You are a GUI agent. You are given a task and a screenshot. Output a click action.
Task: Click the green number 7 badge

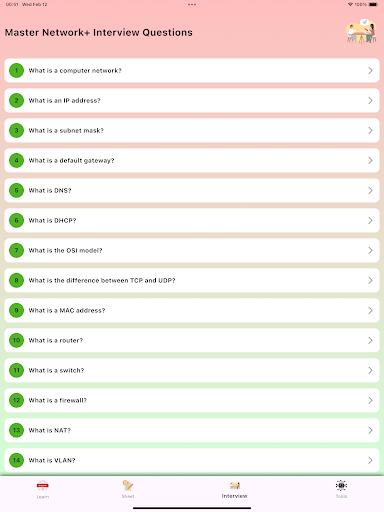click(16, 250)
